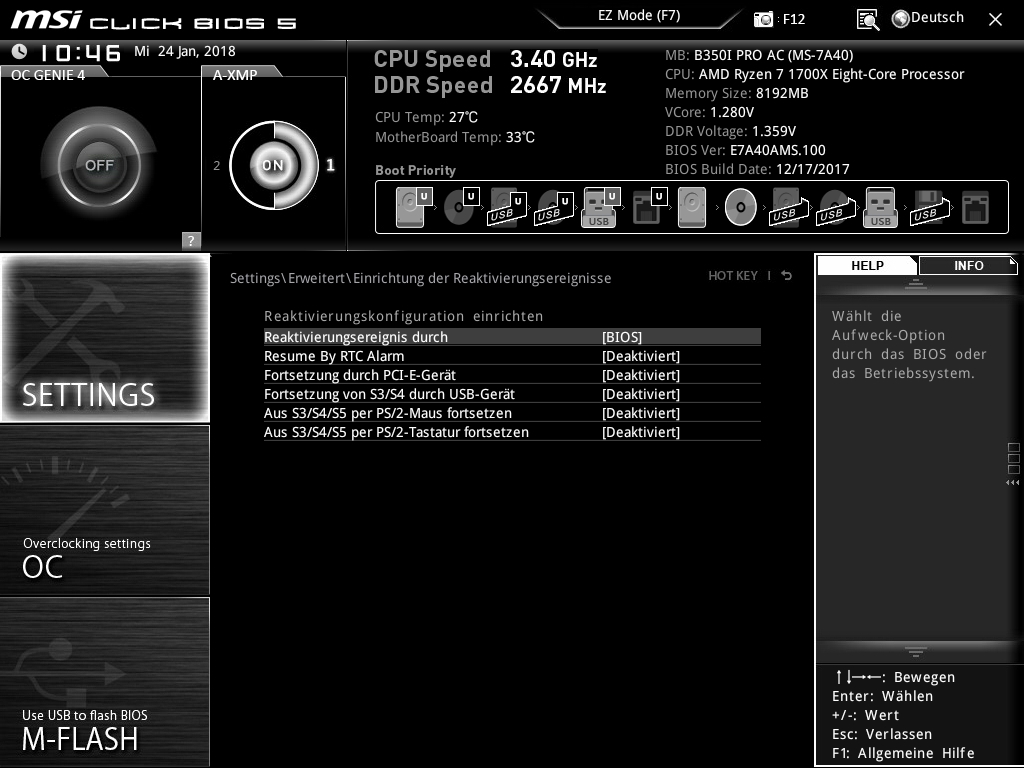Viewport: 1024px width, 768px height.
Task: Select the UEFI USB CD/DVD boot icon
Action: point(554,207)
